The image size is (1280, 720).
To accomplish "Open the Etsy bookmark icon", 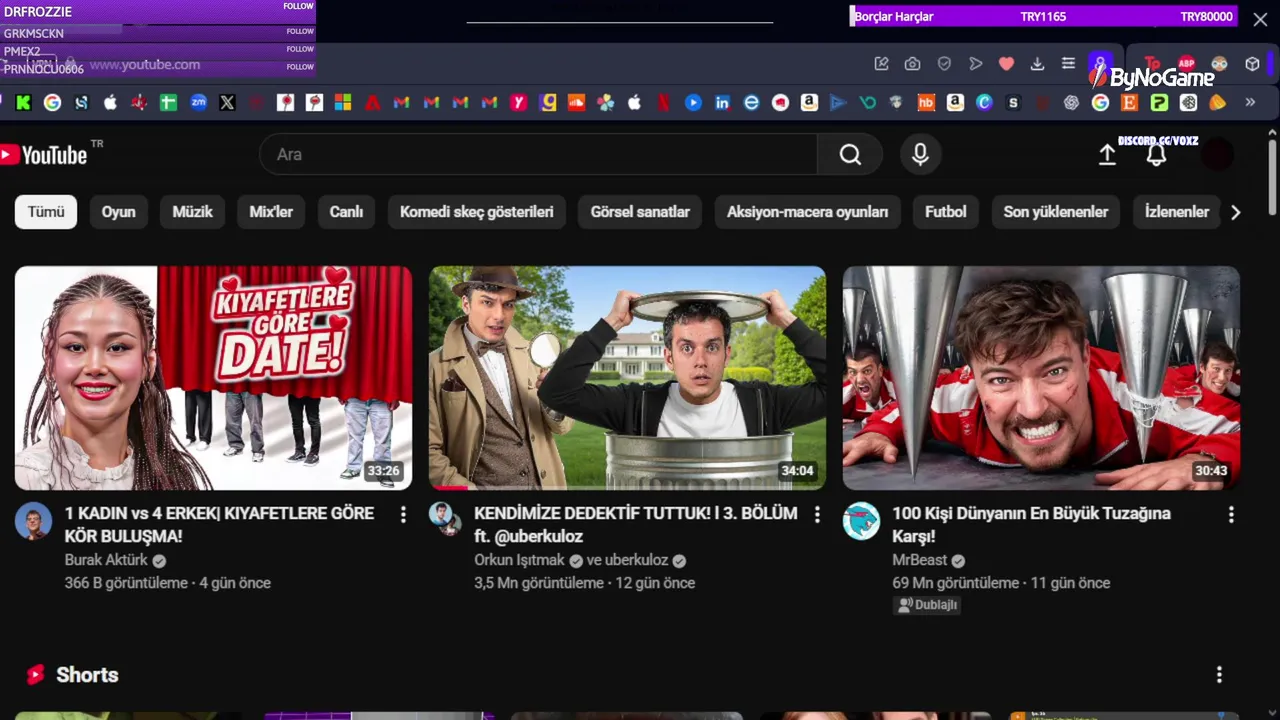I will [1129, 102].
